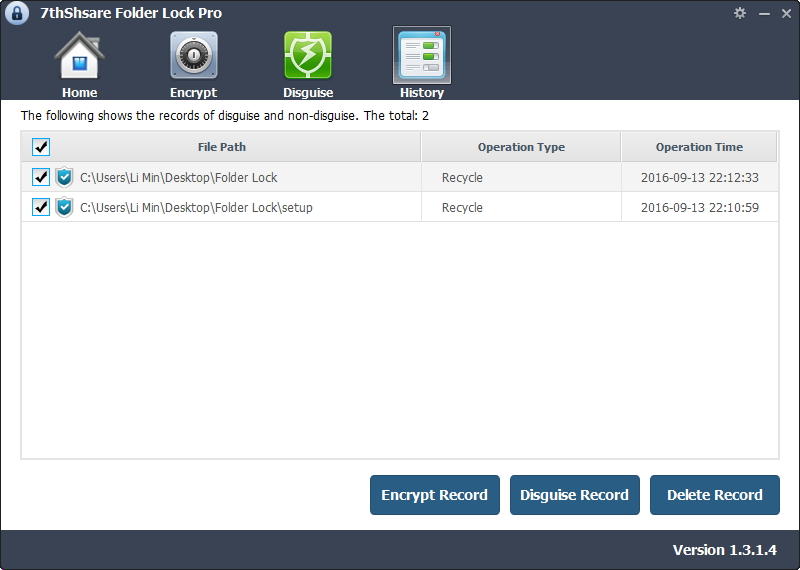Sort by Operation Time column header
This screenshot has width=800, height=570.
[x=699, y=147]
